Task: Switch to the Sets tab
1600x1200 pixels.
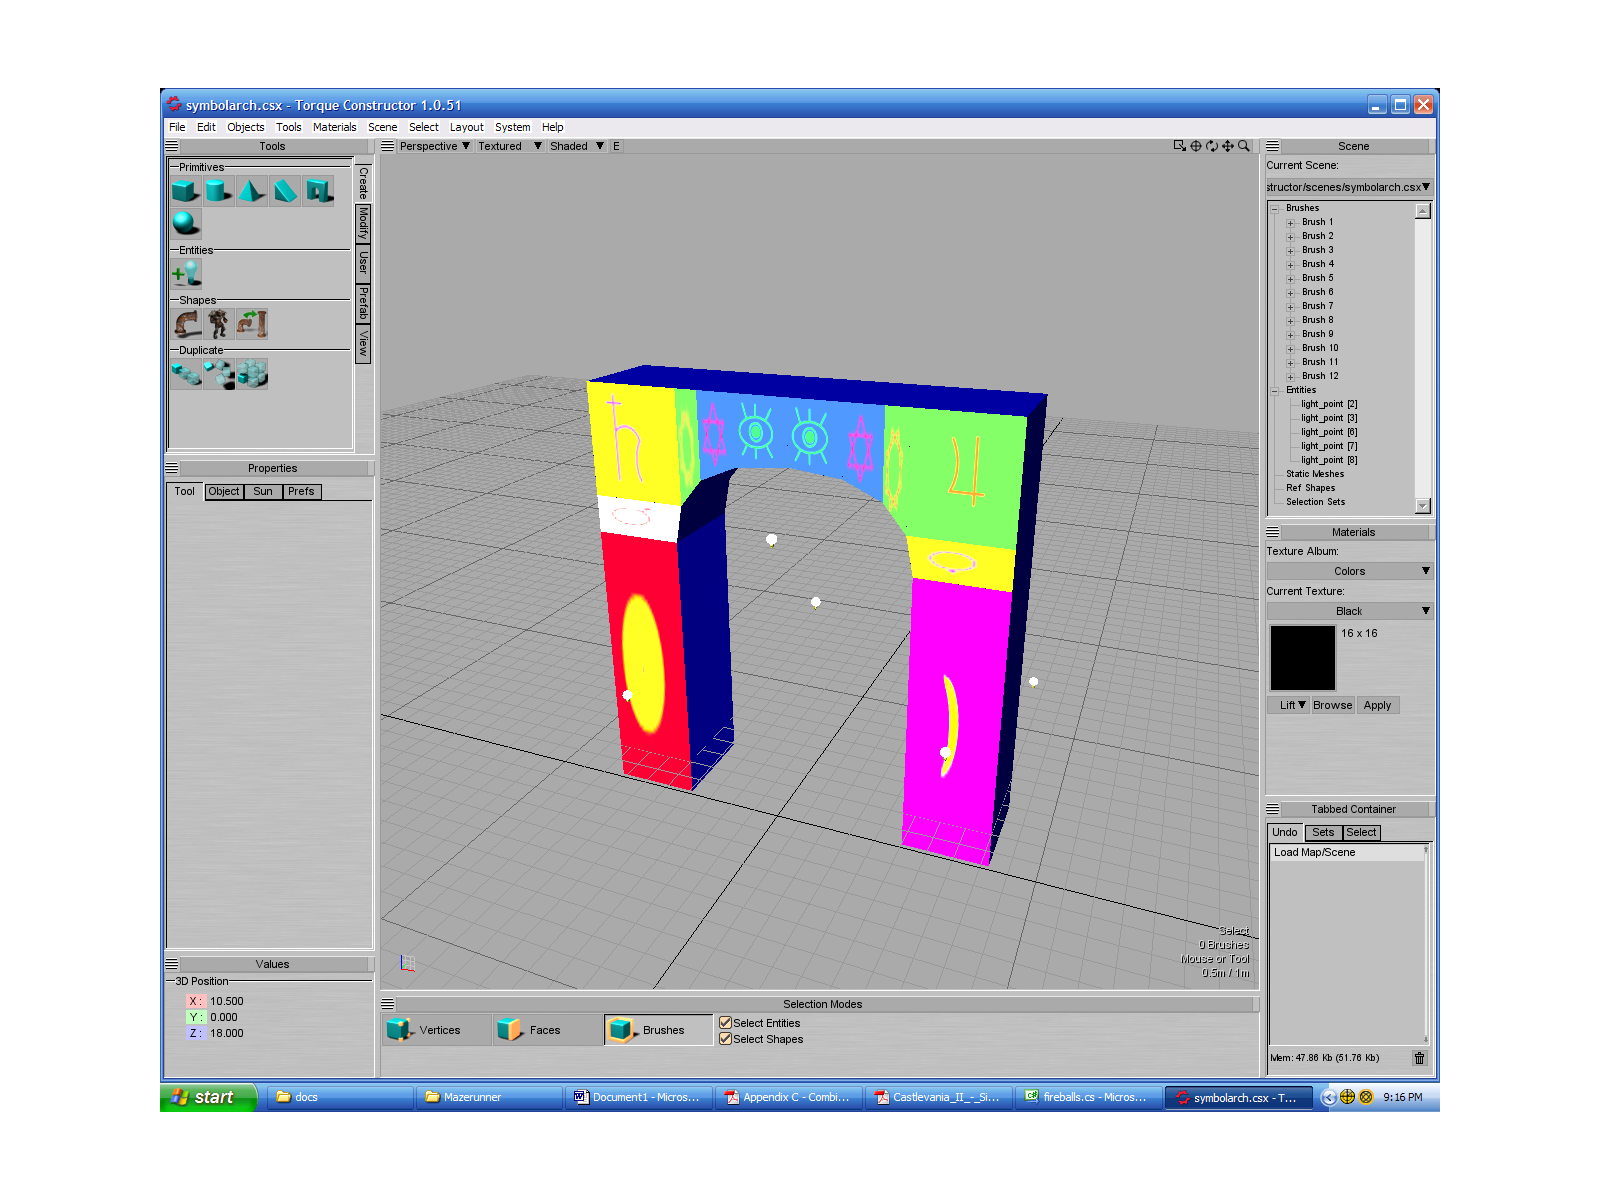Action: pyautogui.click(x=1323, y=832)
